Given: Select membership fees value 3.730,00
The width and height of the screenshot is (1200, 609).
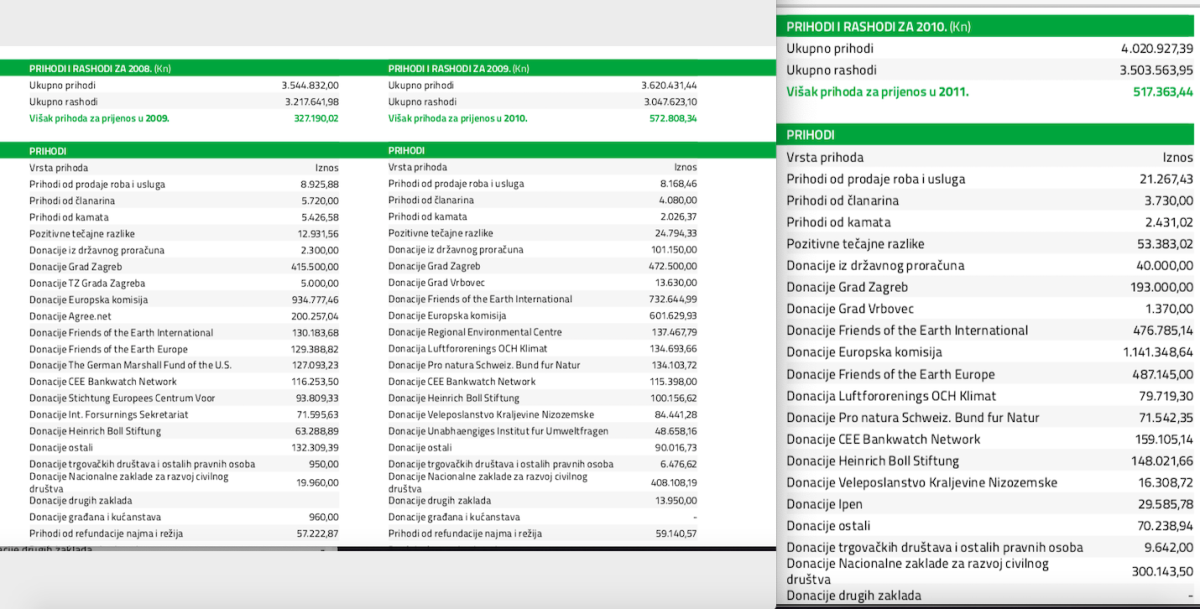Looking at the screenshot, I should [x=1170, y=201].
